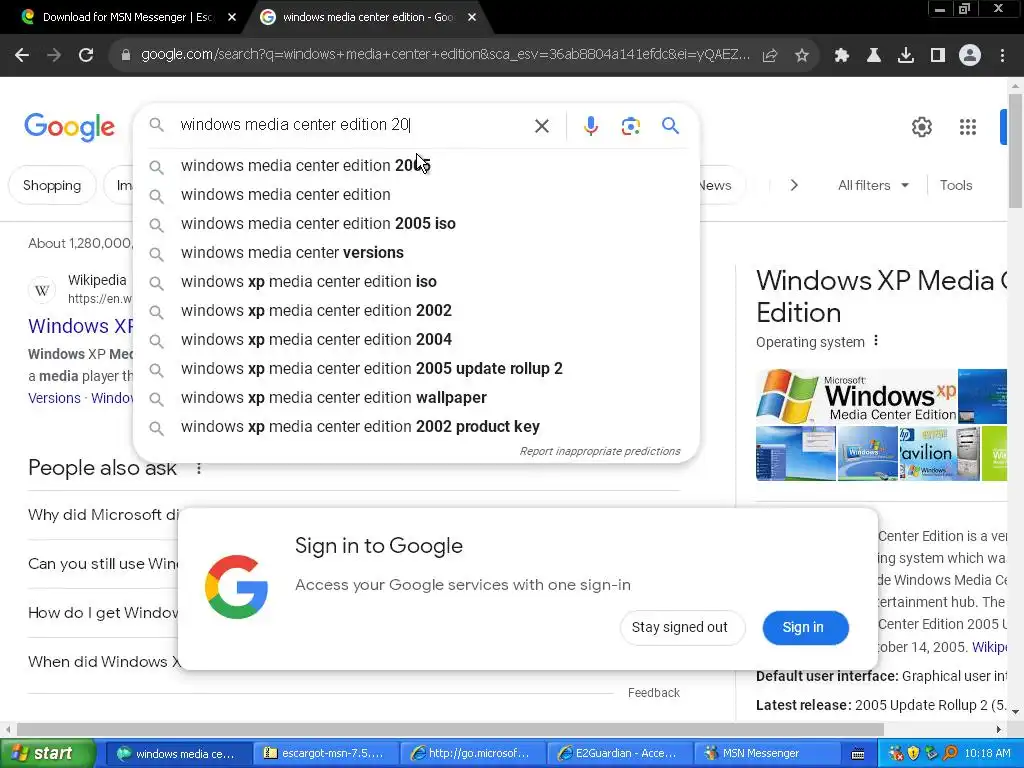The height and width of the screenshot is (768, 1024).
Task: Click the Windows security shield tray icon
Action: (x=913, y=753)
